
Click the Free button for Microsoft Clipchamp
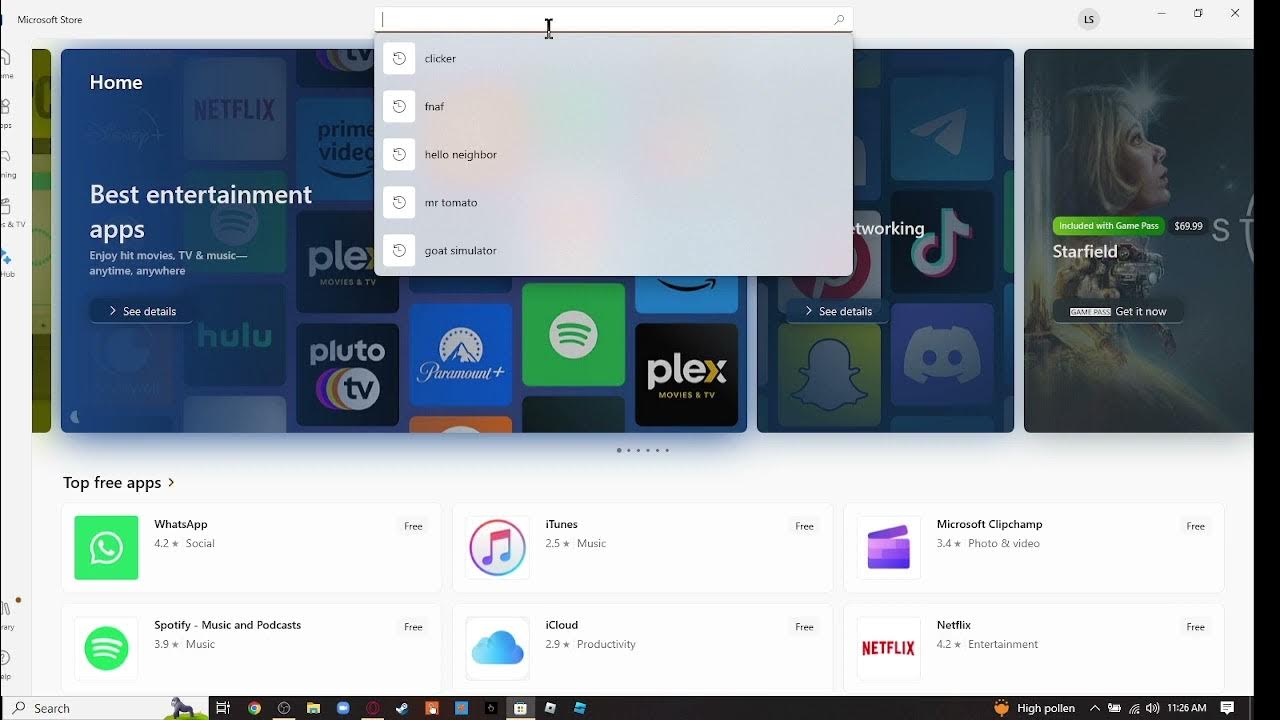[1195, 526]
